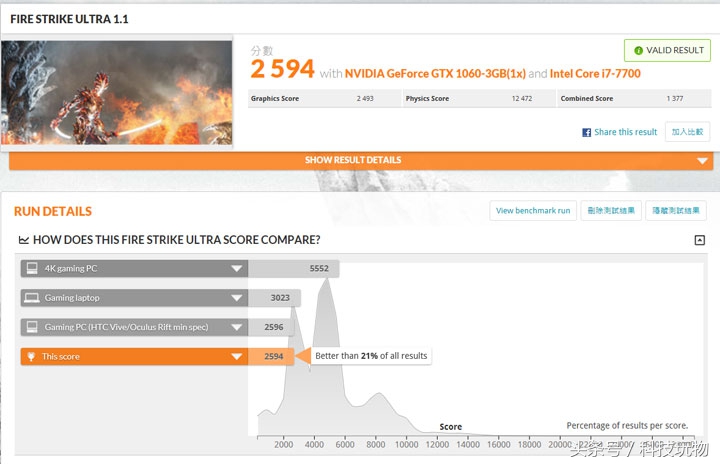Open the Intel Core i7-7700 link
Image resolution: width=720 pixels, height=464 pixels.
coord(596,73)
